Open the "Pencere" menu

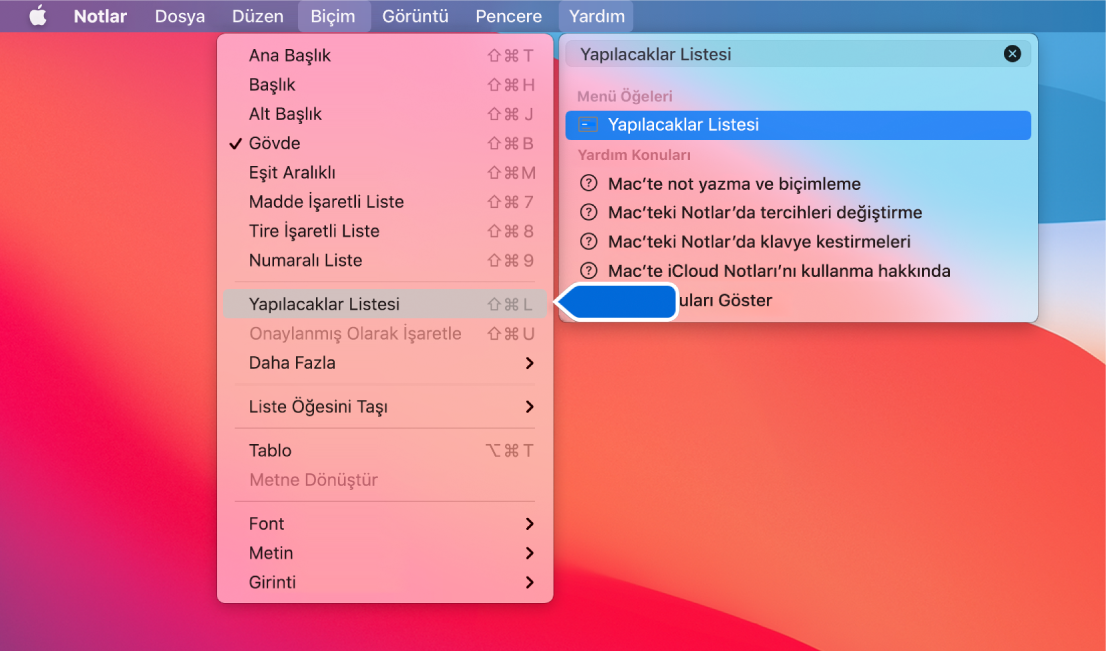click(508, 16)
